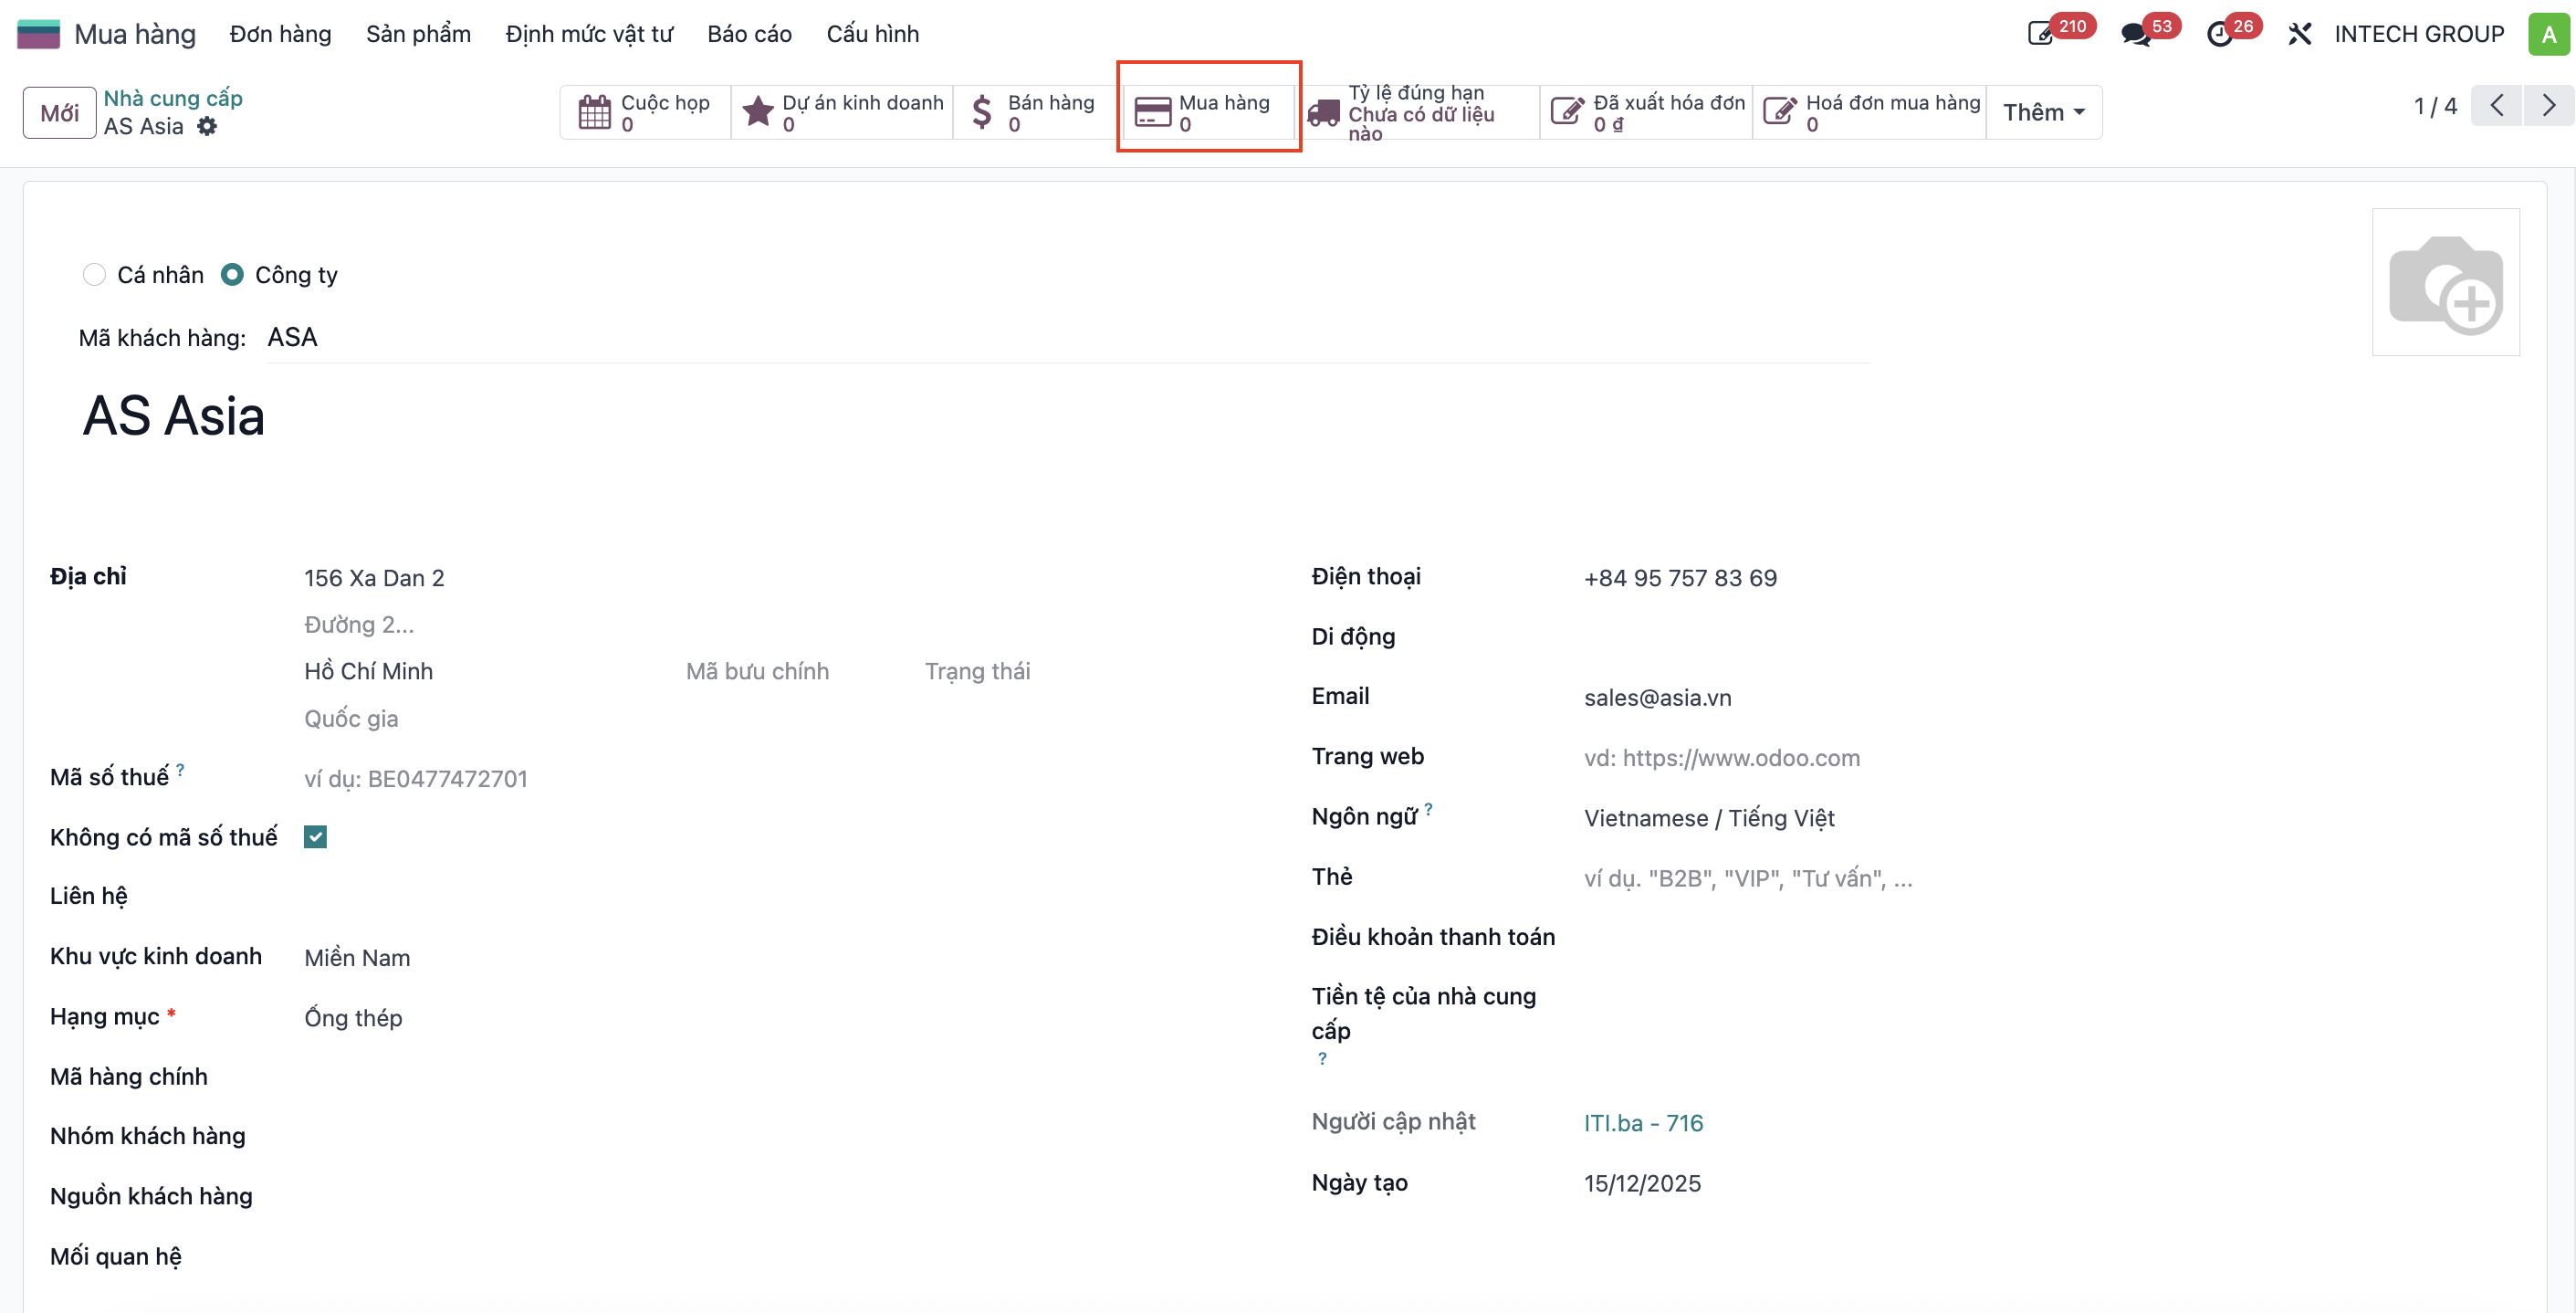Open Bán hàng dollar smart button
This screenshot has height=1313, width=2576.
(x=1036, y=112)
